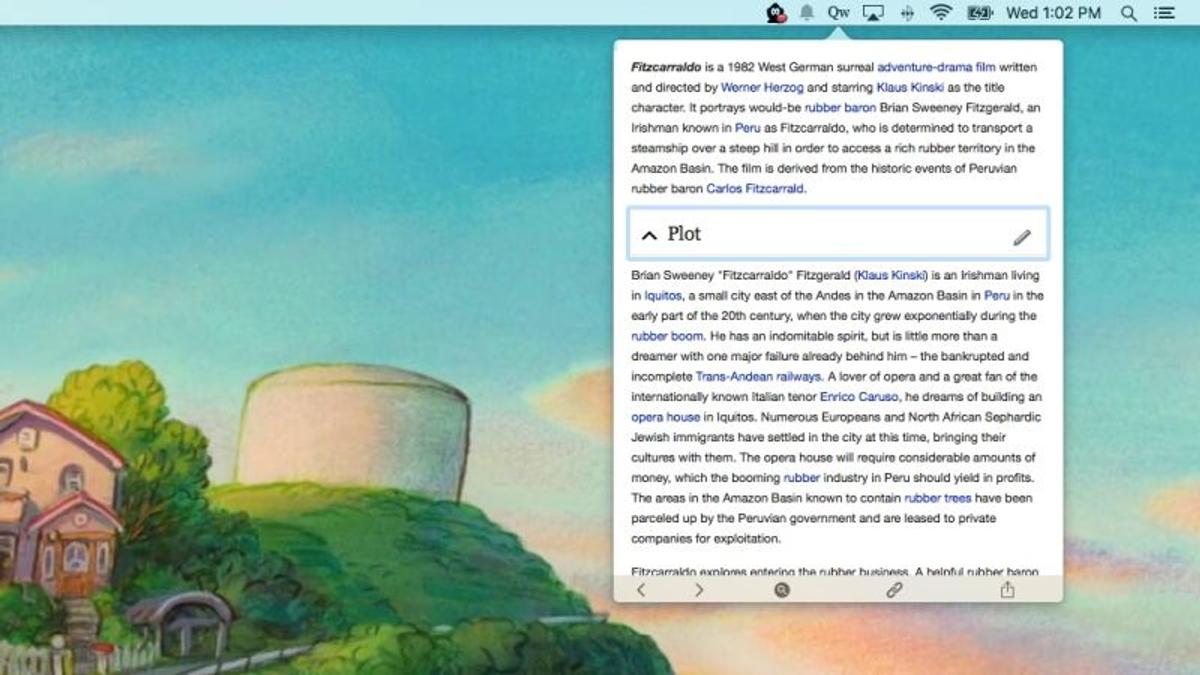Edit the Plot section with pencil icon
Viewport: 1200px width, 675px height.
[1021, 237]
